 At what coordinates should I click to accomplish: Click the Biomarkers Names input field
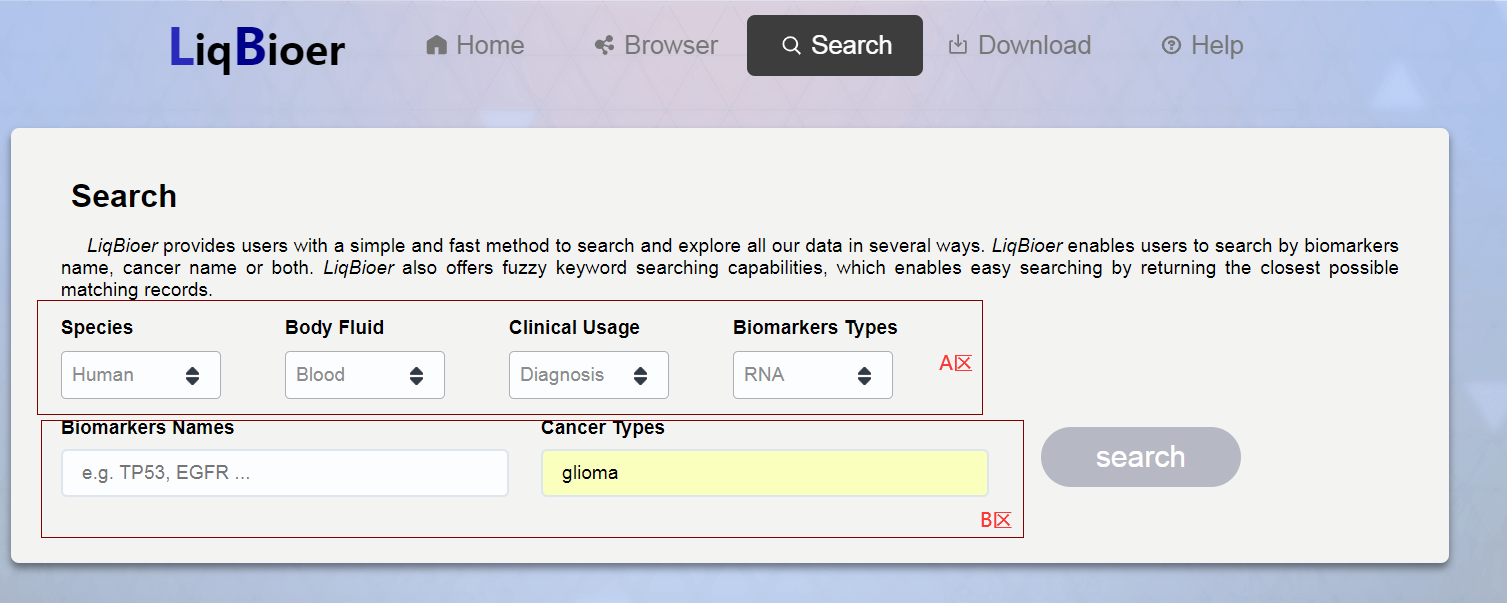coord(285,473)
